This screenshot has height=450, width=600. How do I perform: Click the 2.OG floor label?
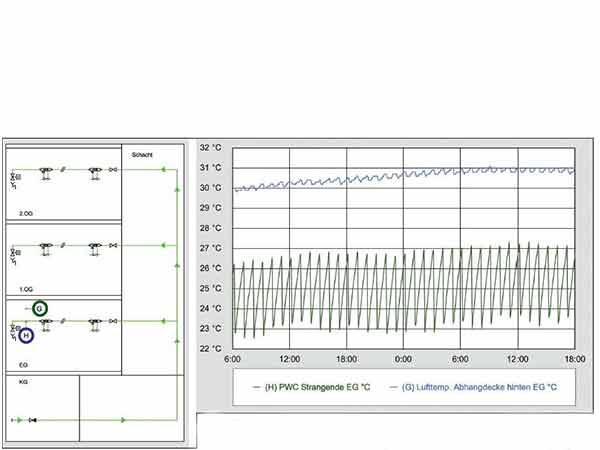click(x=26, y=214)
